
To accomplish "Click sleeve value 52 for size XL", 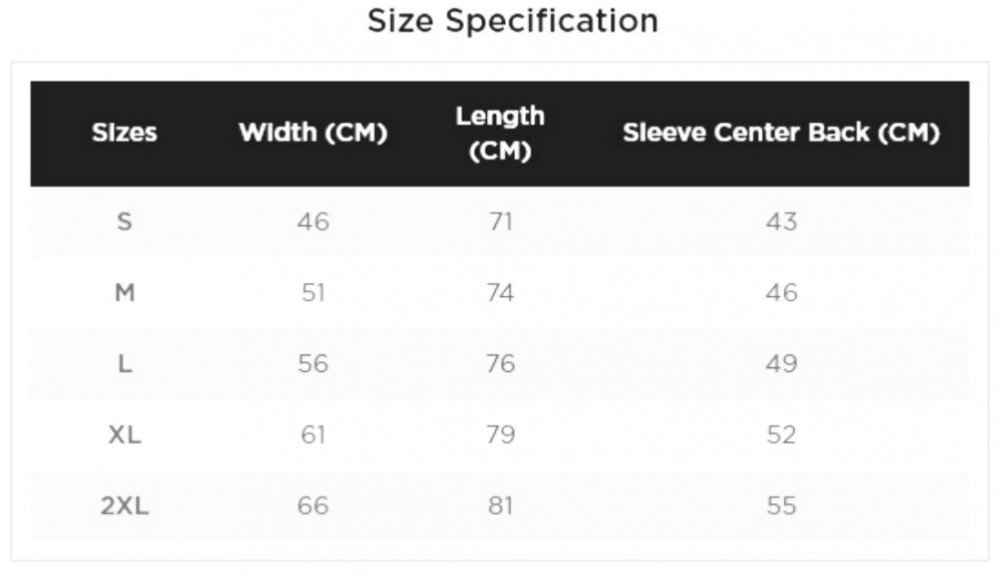I will 781,435.
